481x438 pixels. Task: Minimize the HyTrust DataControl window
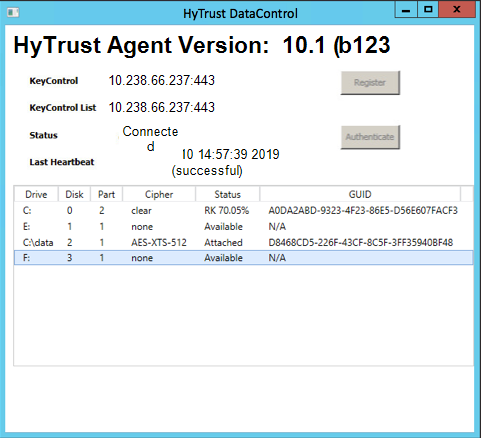[406, 10]
